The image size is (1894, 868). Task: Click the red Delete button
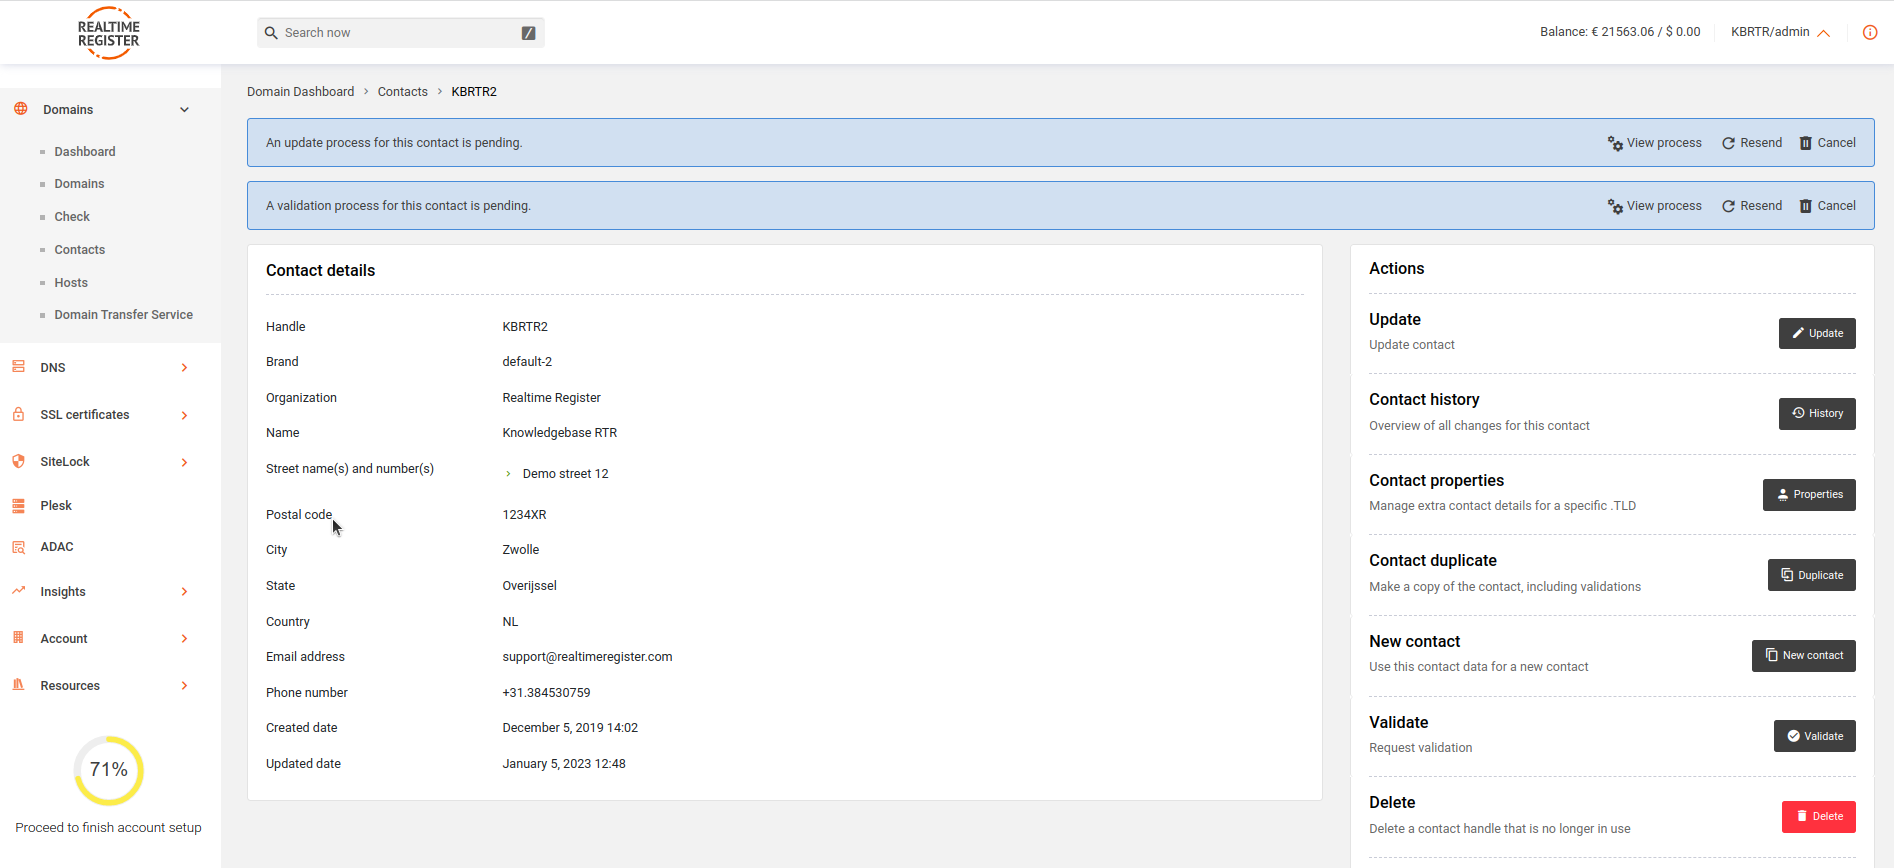(1819, 817)
